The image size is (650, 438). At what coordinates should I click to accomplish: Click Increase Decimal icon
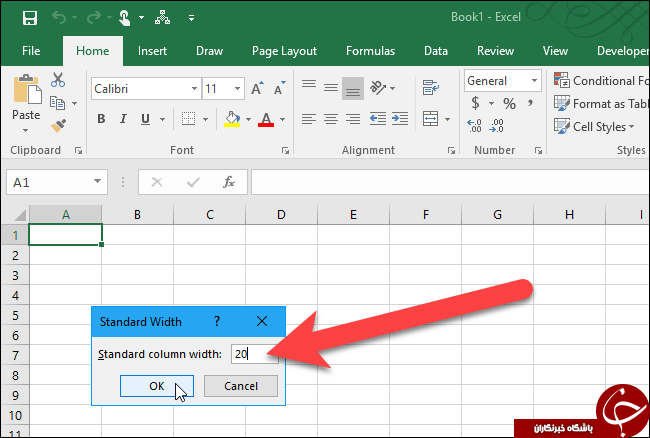[x=475, y=126]
